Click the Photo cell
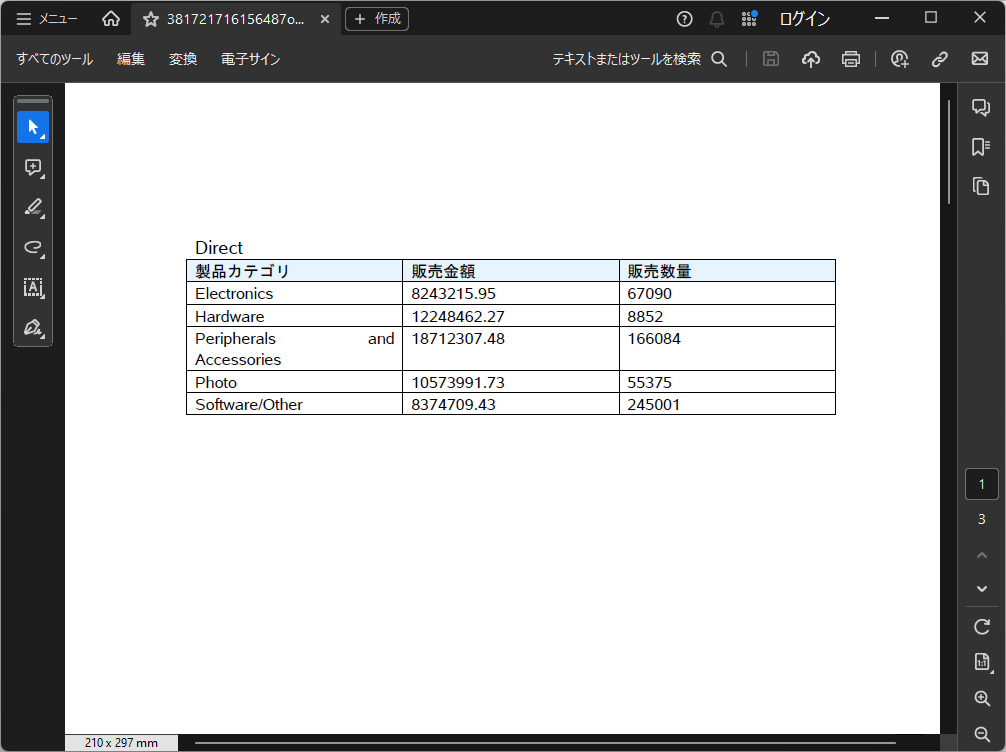 coord(294,382)
